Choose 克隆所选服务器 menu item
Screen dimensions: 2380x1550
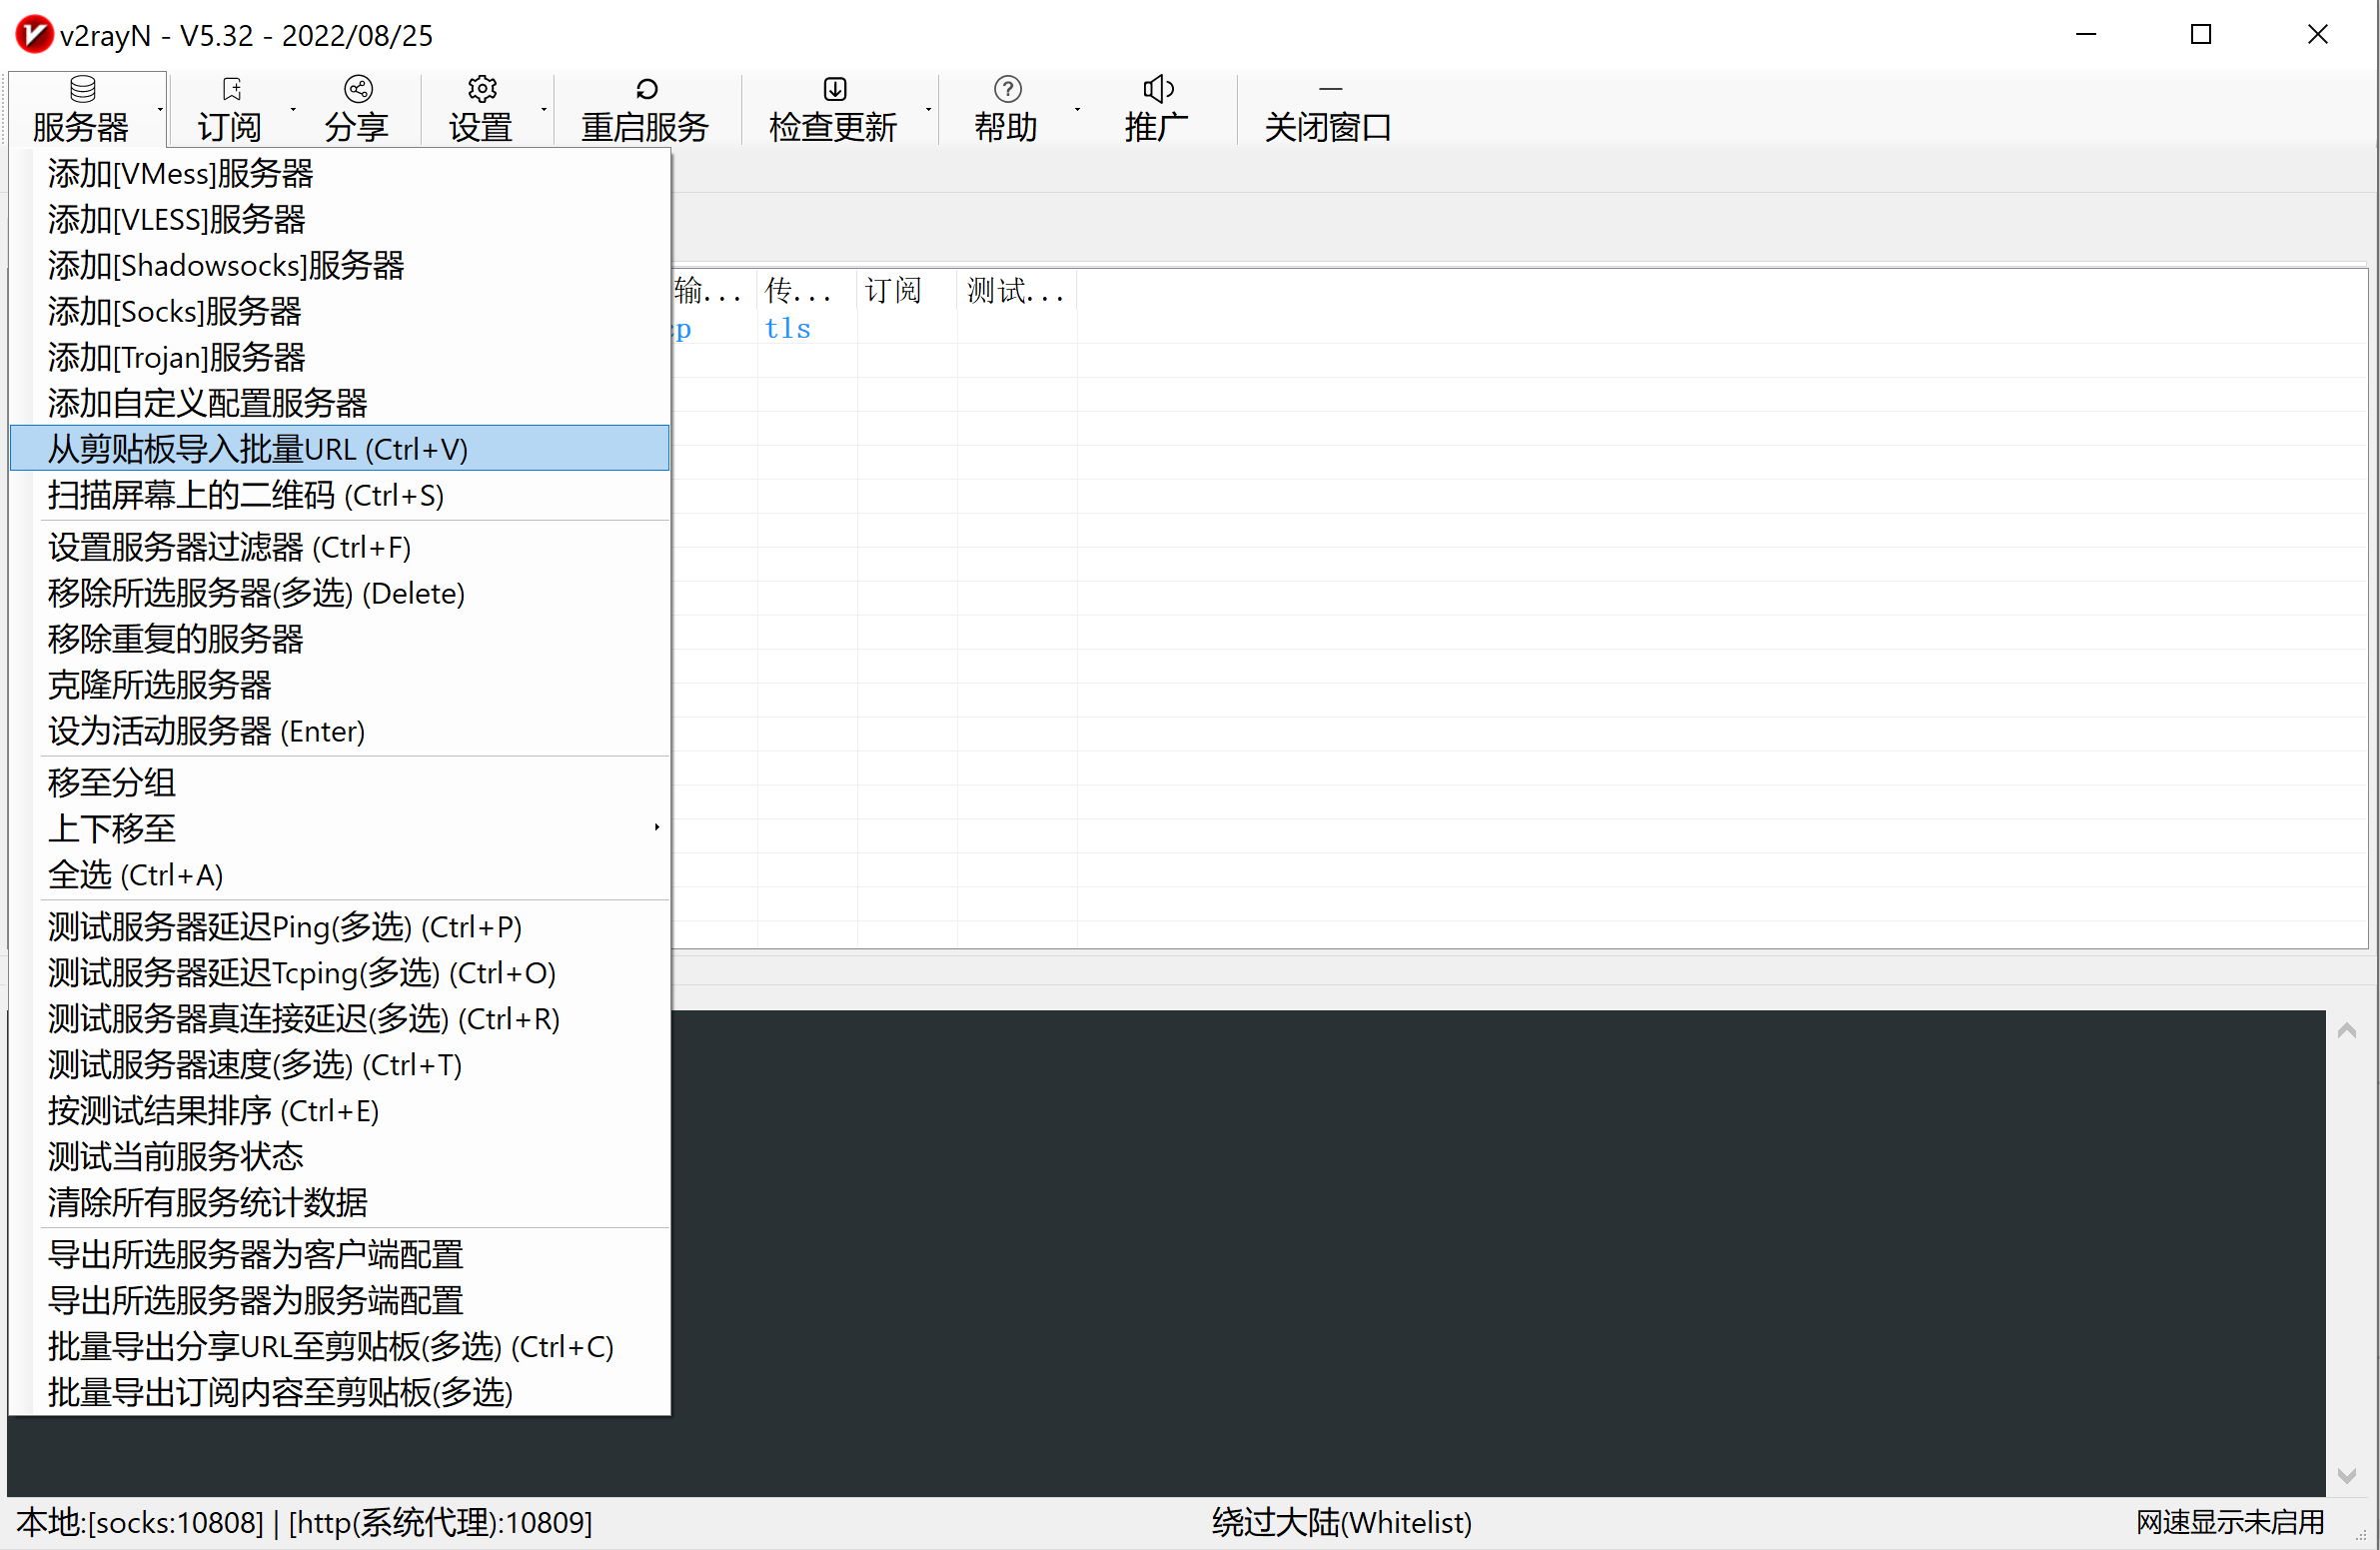tap(340, 686)
